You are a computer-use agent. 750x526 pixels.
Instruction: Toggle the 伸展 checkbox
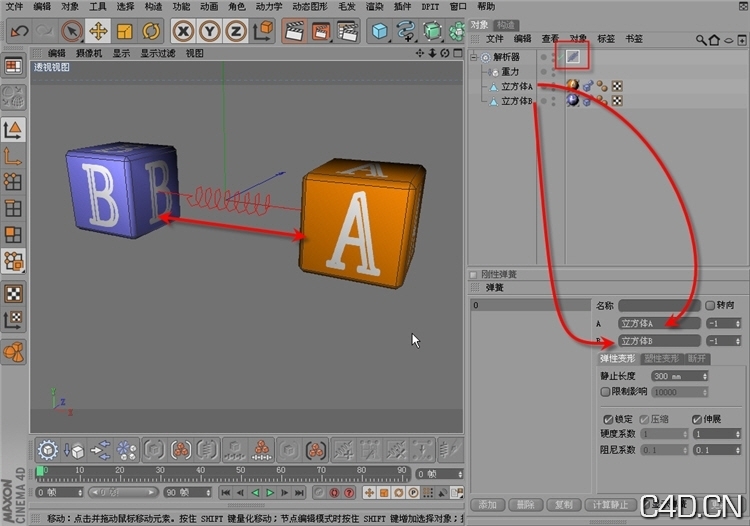(x=697, y=419)
